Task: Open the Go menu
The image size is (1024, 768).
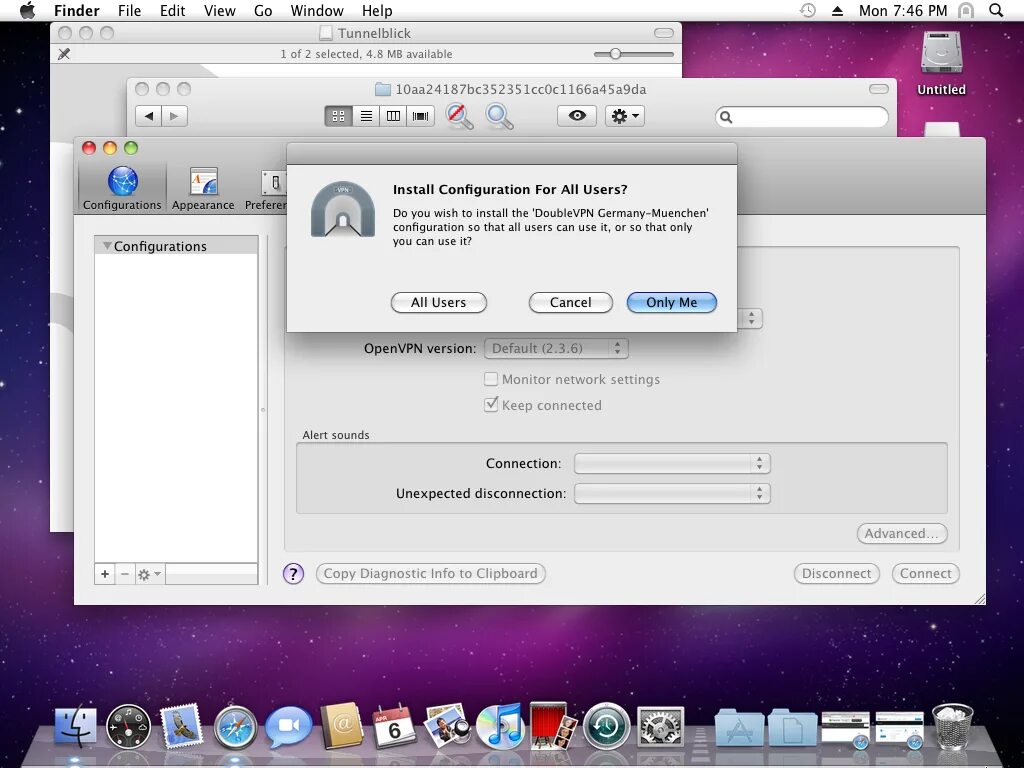Action: 263,10
